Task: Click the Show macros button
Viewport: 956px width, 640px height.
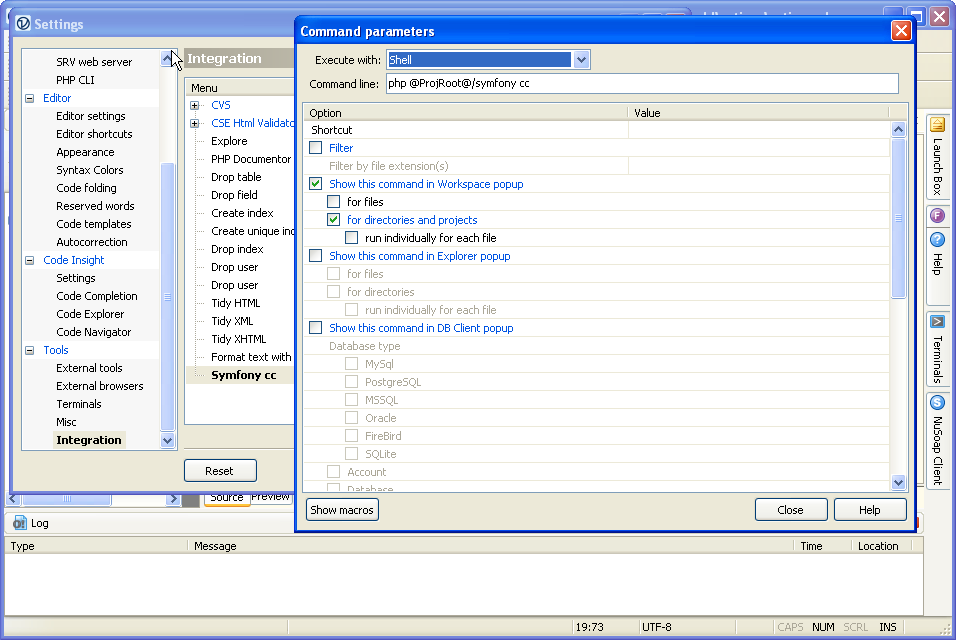Action: (342, 510)
